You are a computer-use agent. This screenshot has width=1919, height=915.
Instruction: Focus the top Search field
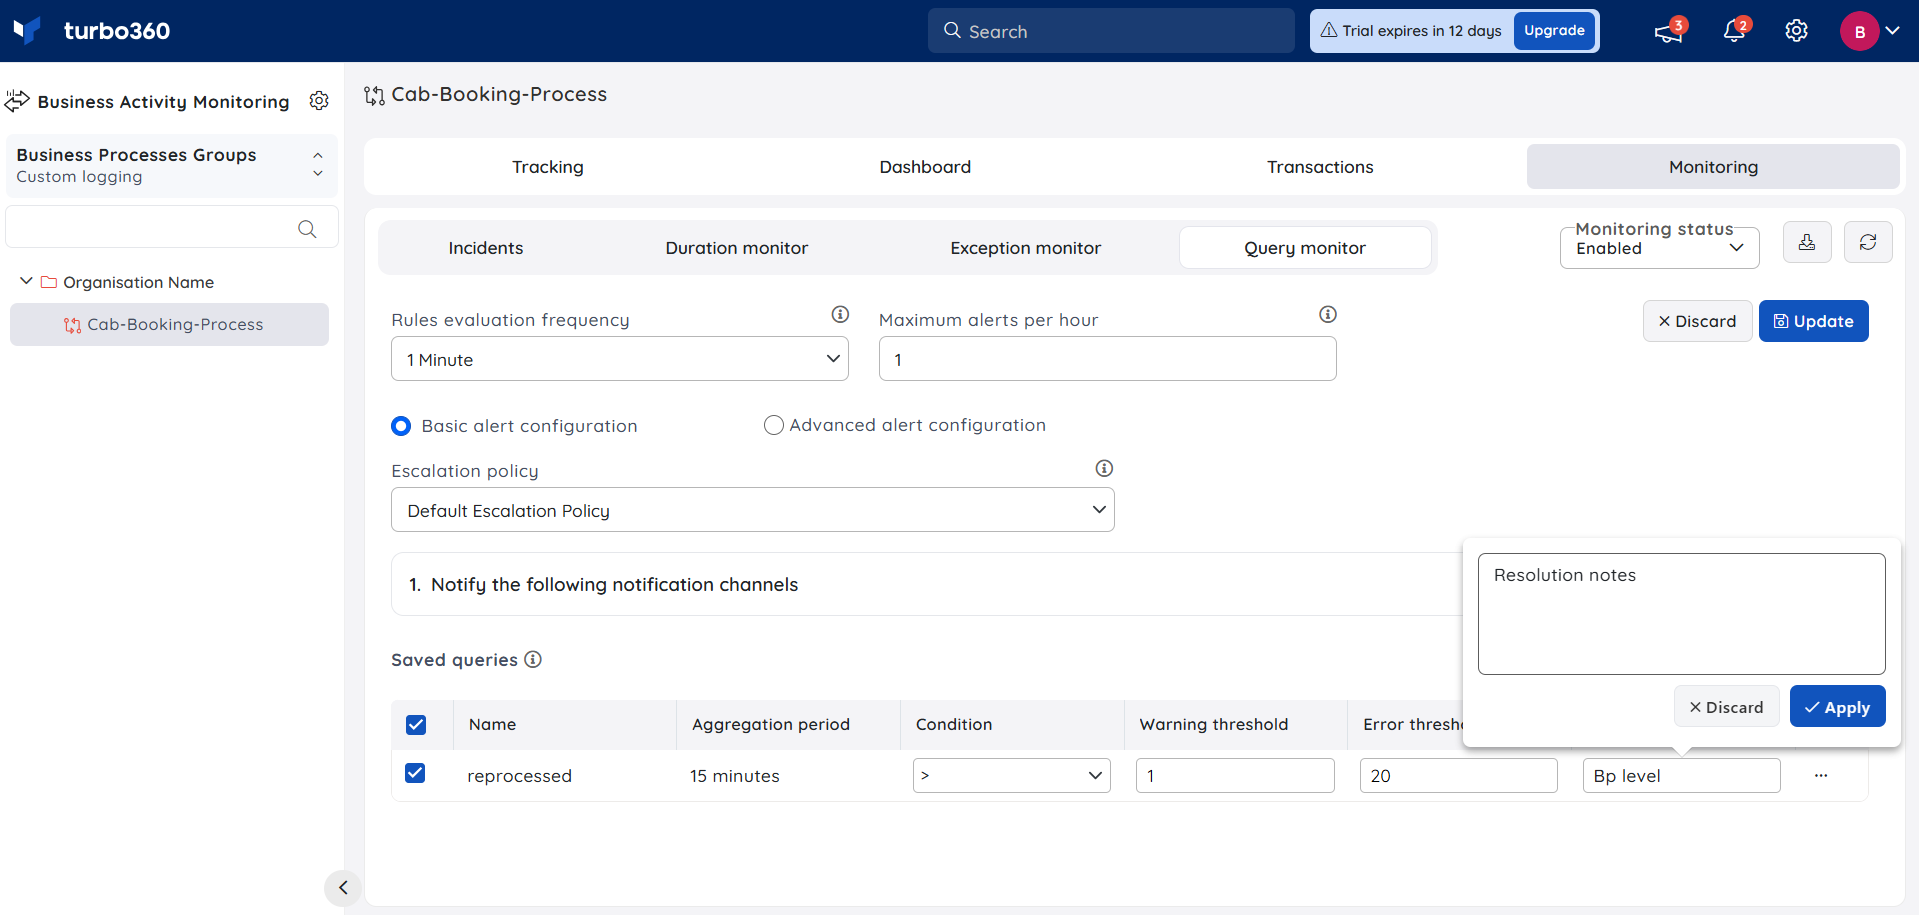coord(1111,31)
